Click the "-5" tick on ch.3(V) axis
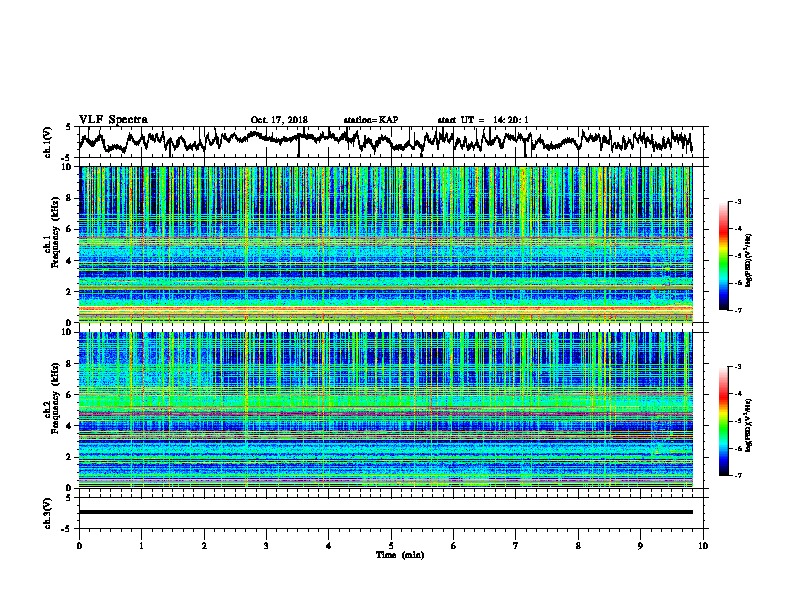792x612 pixels. tap(67, 529)
